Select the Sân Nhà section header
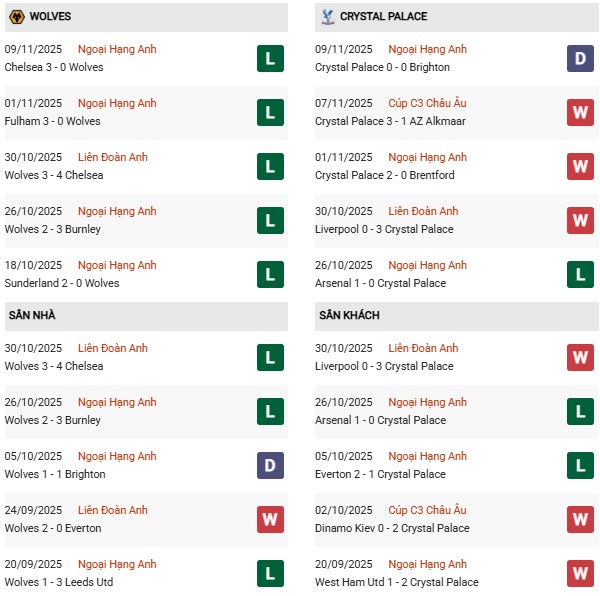Screen dimensions: 600x596 [34, 316]
